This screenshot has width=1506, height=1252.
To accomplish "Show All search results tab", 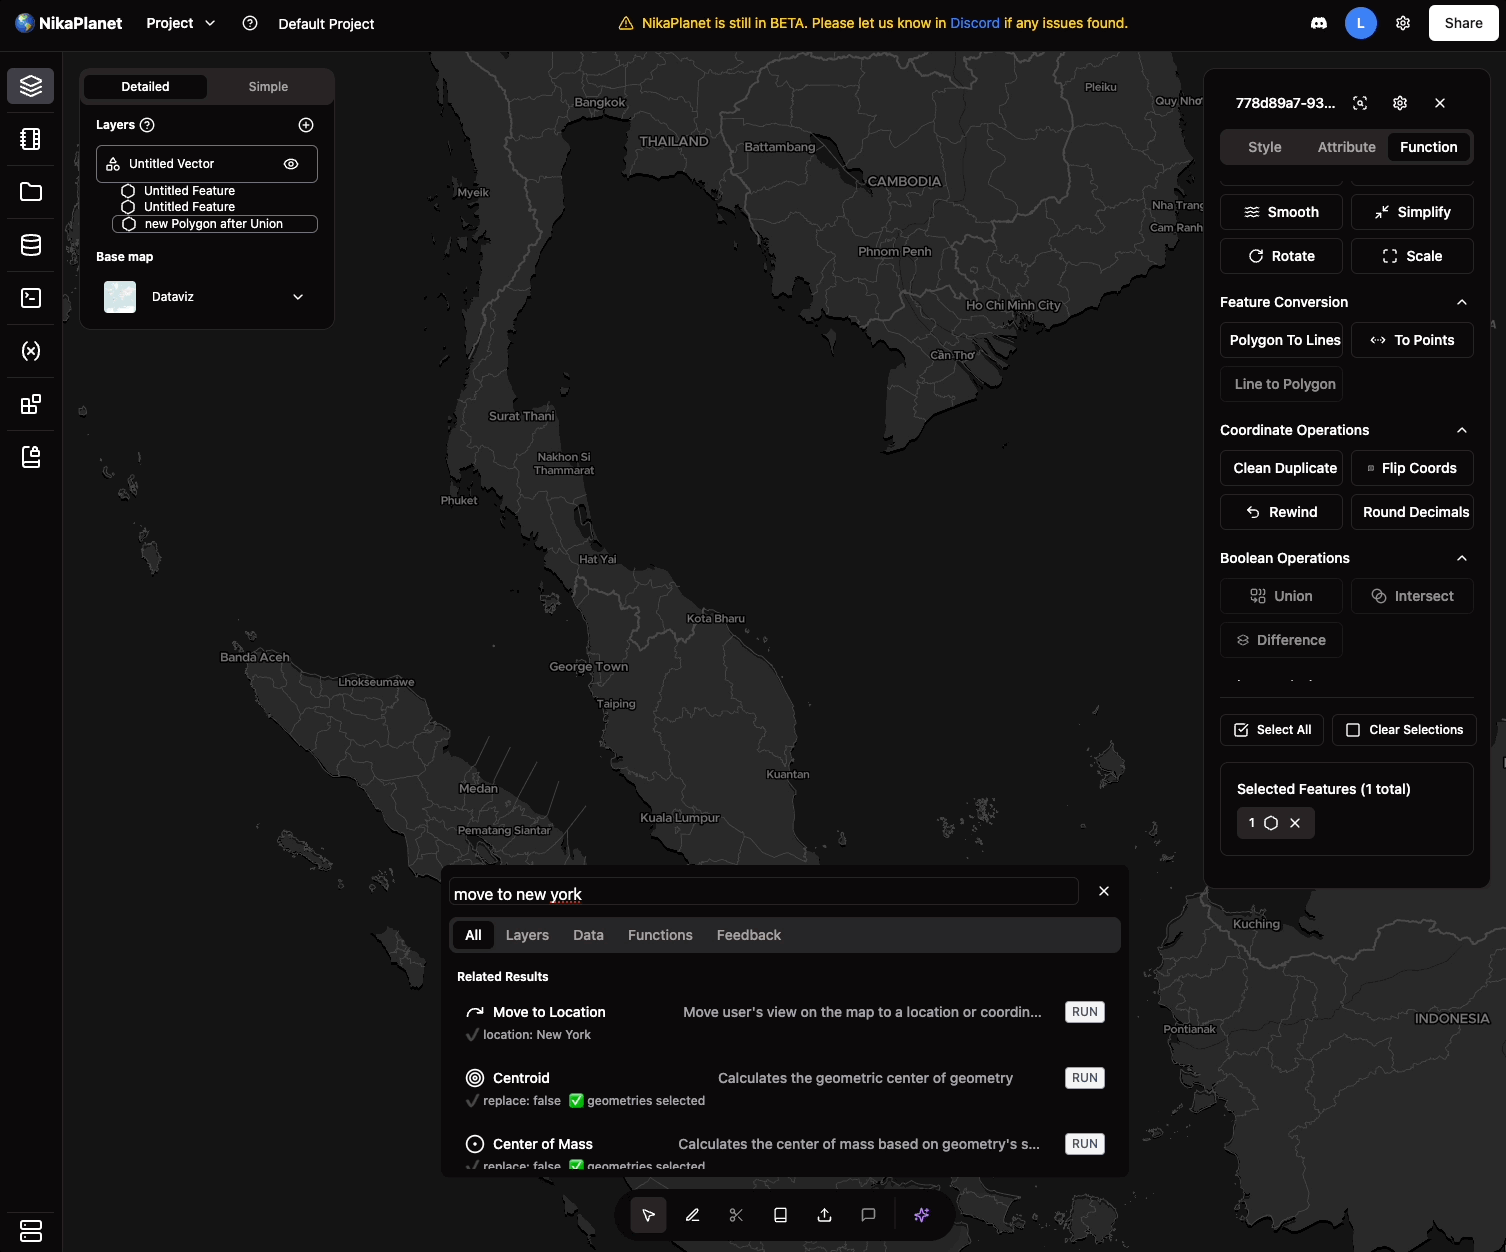I will (x=473, y=935).
